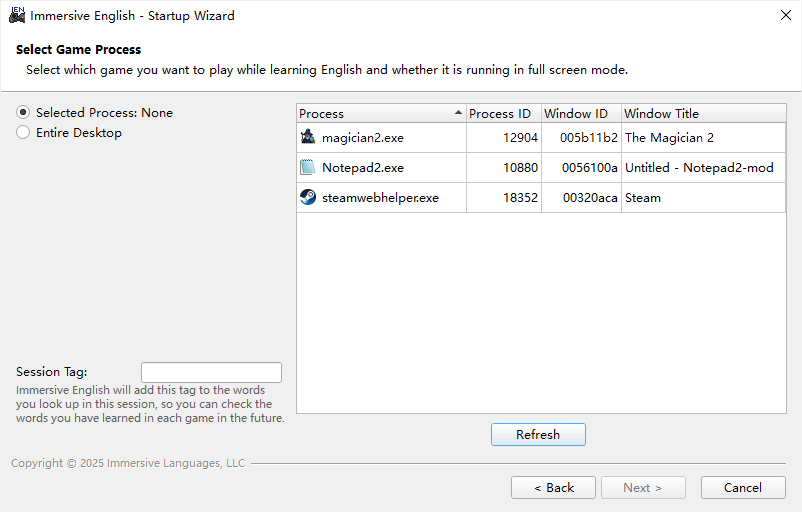Sort by the Window Title column header
Viewport: 802px width, 512px height.
click(704, 113)
